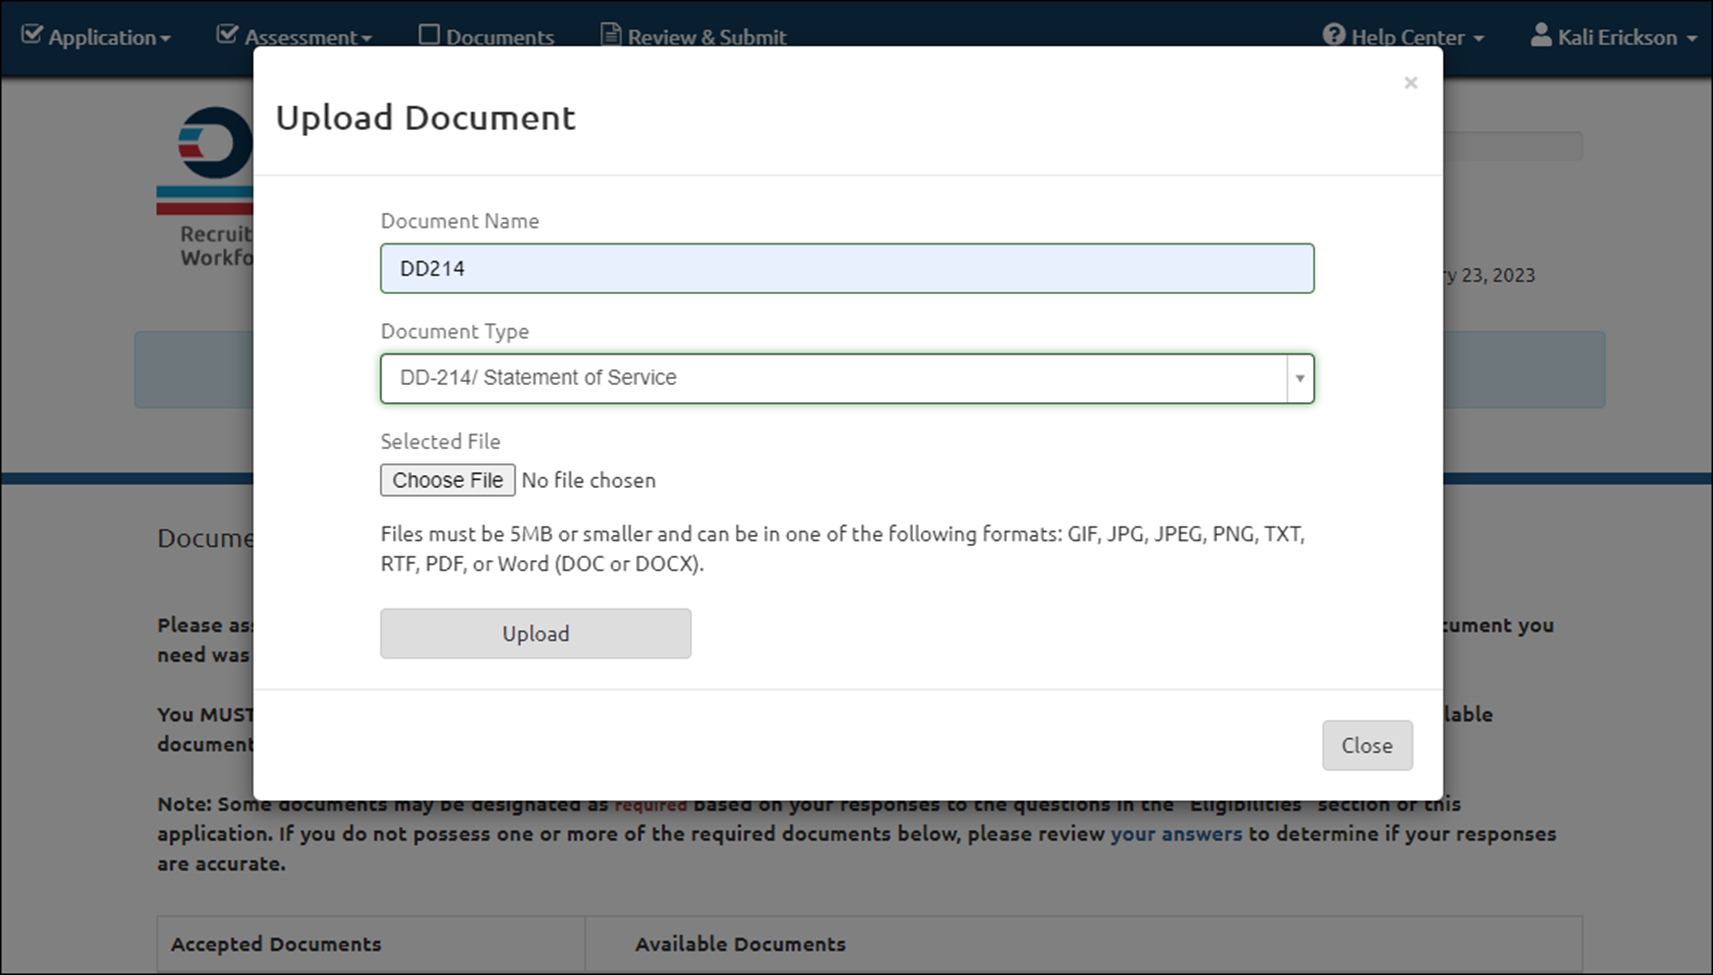The width and height of the screenshot is (1713, 975).
Task: Click the Assessment checkmark icon in navbar
Action: tap(227, 35)
